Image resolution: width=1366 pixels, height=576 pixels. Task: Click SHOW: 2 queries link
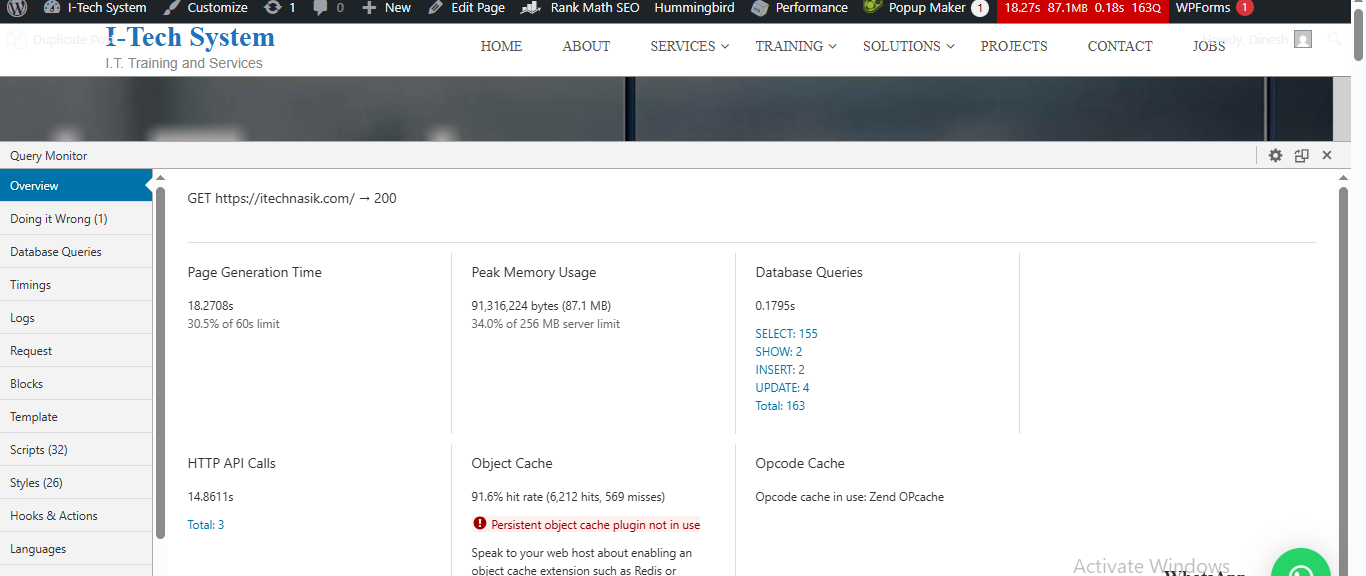[x=778, y=352]
